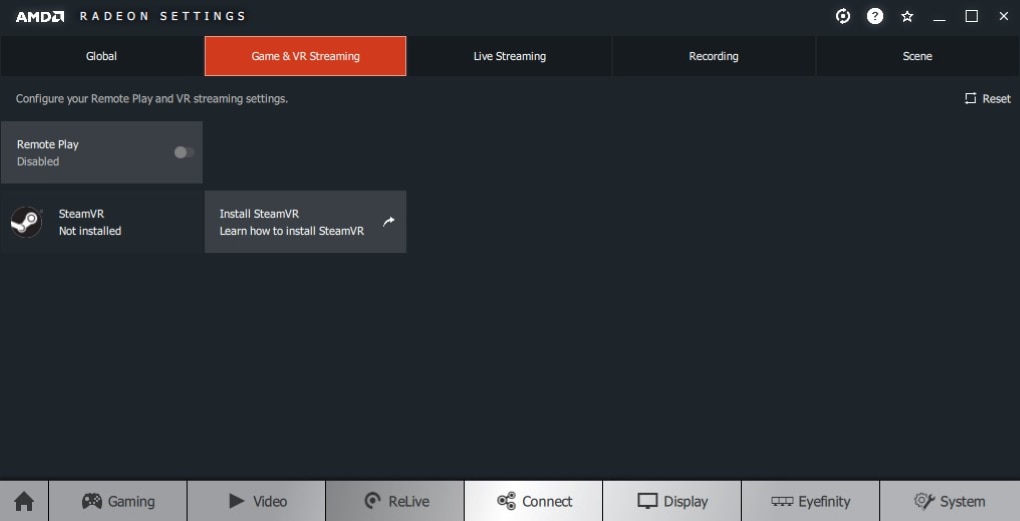1020x521 pixels.
Task: Maximize the Radeon Settings window
Action: click(x=971, y=16)
